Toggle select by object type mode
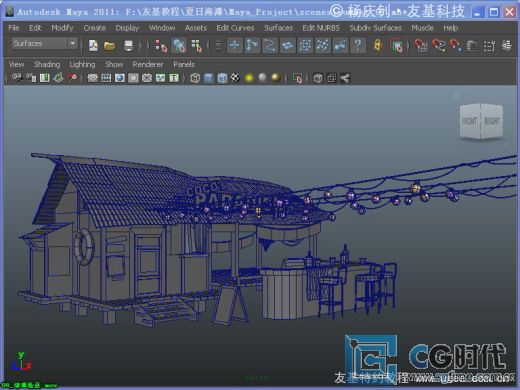 point(179,45)
